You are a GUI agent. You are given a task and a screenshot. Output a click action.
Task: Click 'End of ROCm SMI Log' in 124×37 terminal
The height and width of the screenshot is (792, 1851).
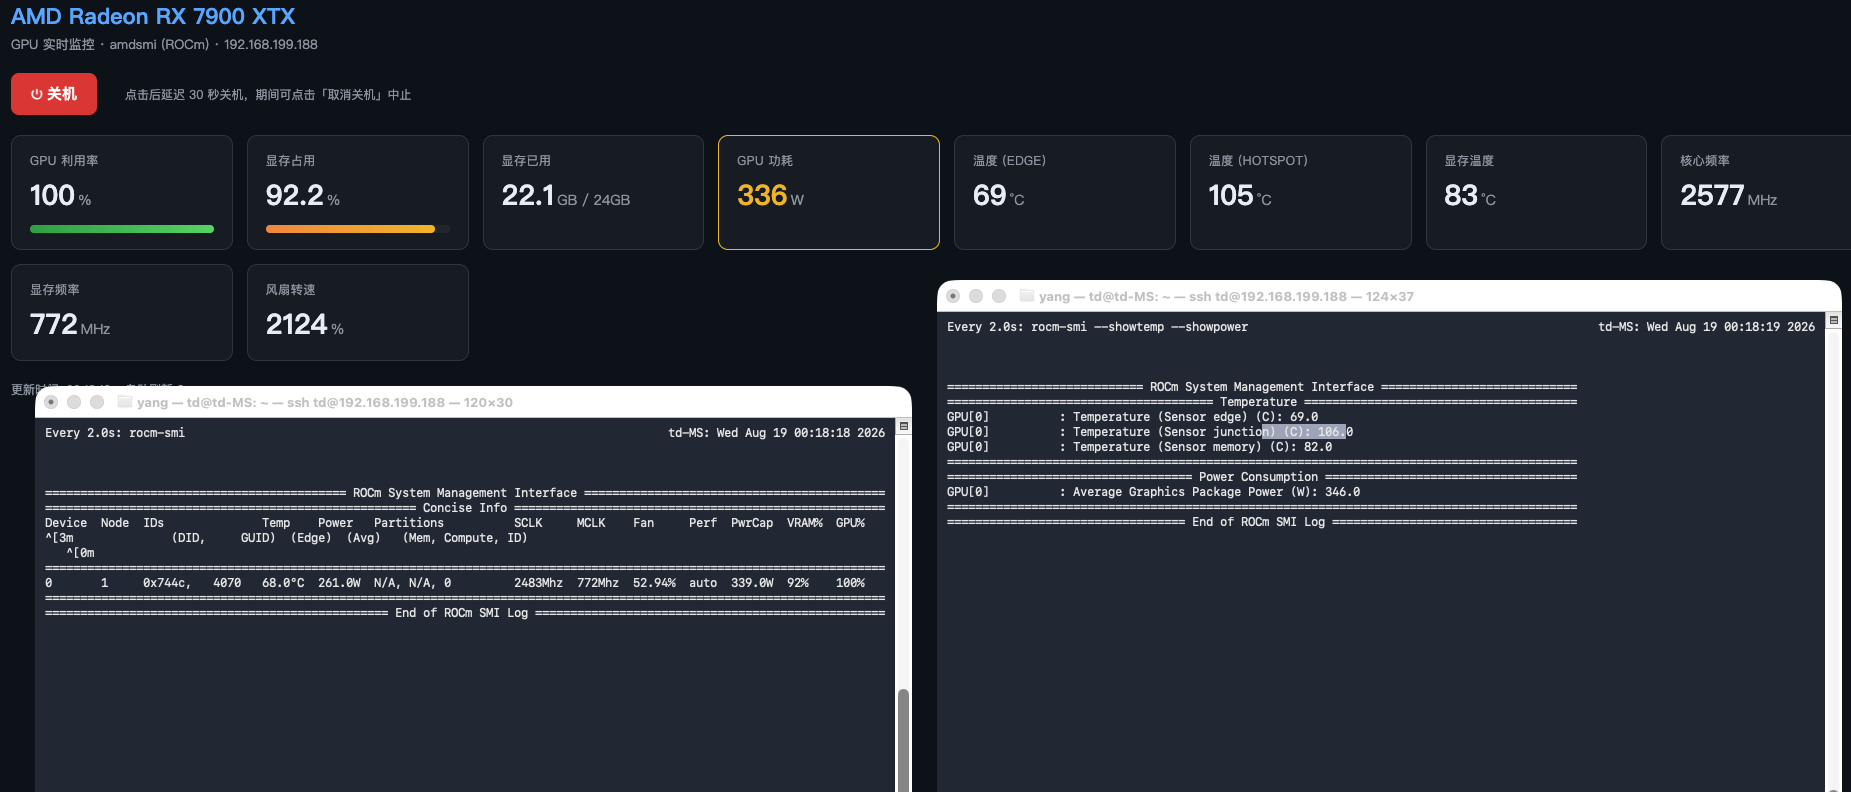[x=1258, y=522]
